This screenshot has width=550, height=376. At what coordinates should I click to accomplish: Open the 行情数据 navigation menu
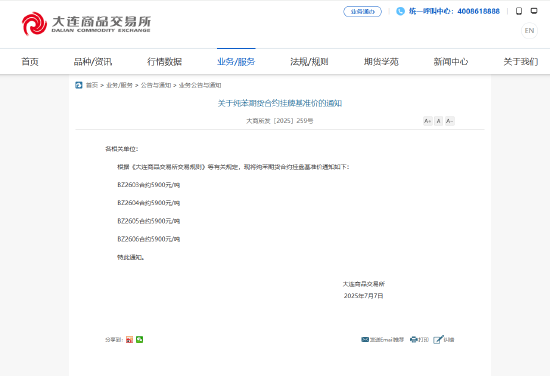click(x=165, y=62)
